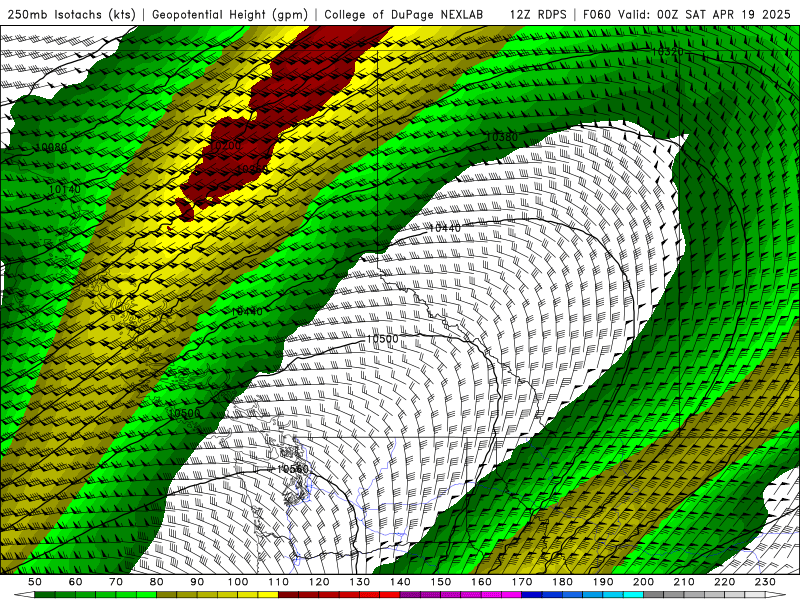This screenshot has width=800, height=600.
Task: Select the 80 kt label on the legend
Action: (156, 582)
